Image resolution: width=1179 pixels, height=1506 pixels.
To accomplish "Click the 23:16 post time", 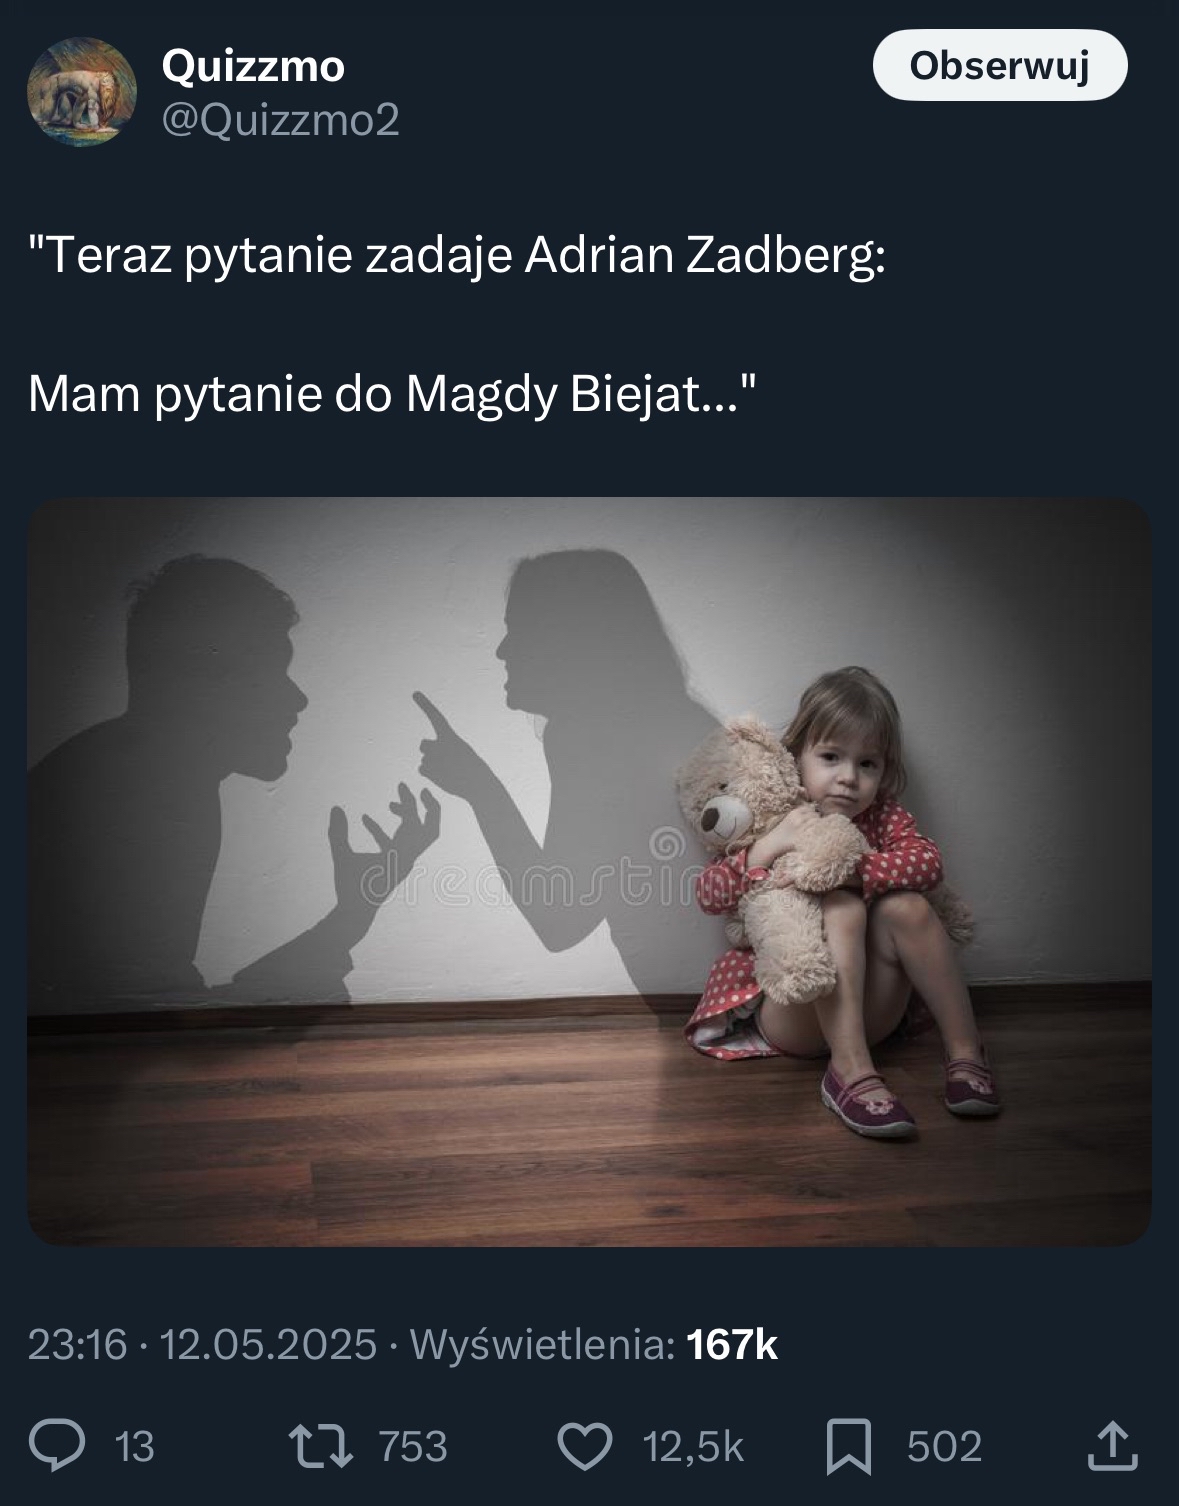I will pyautogui.click(x=78, y=1344).
